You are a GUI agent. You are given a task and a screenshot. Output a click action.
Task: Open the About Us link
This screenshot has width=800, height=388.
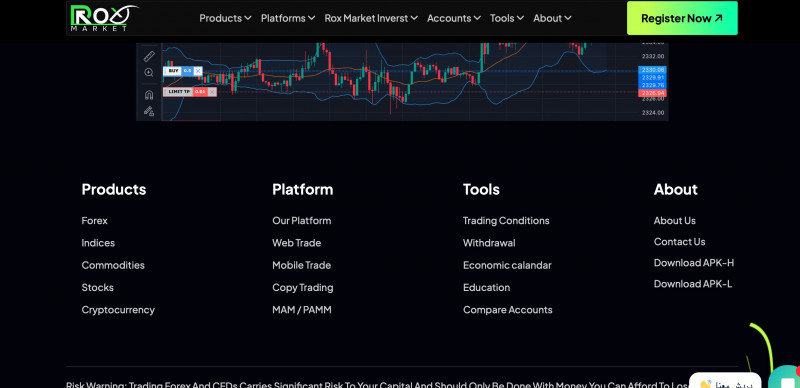(674, 221)
